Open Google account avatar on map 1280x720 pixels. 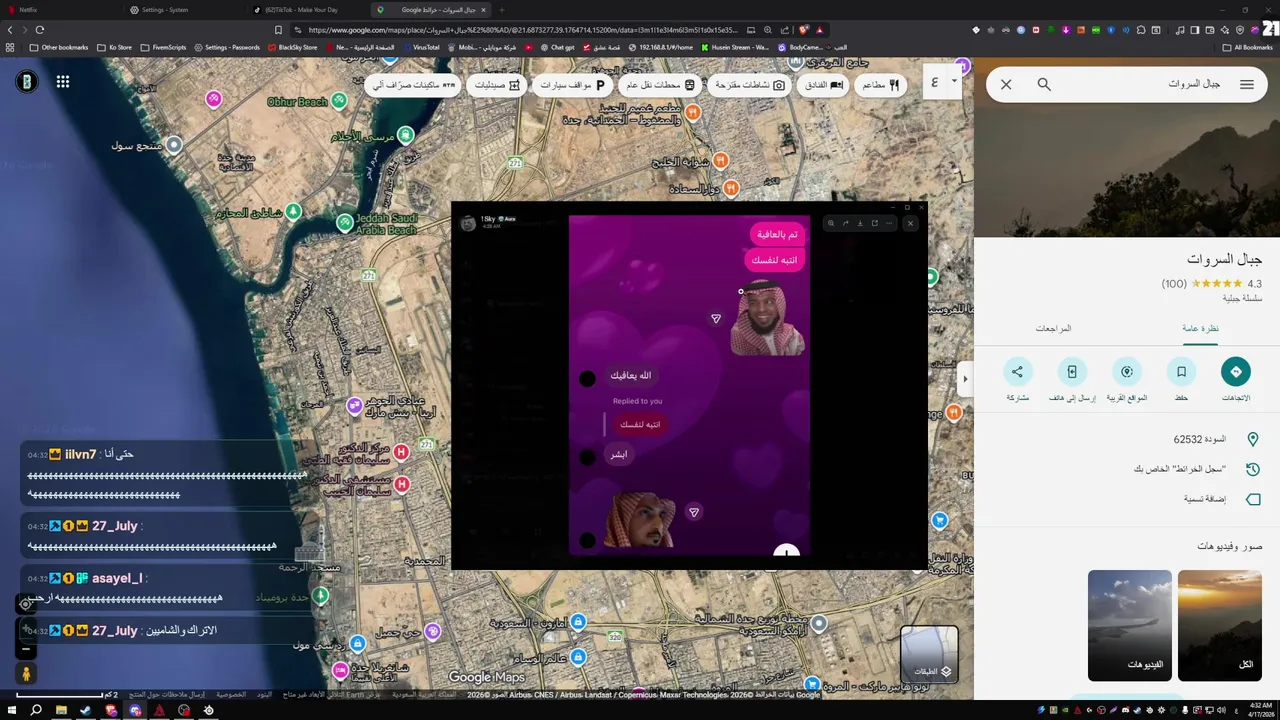tap(27, 82)
